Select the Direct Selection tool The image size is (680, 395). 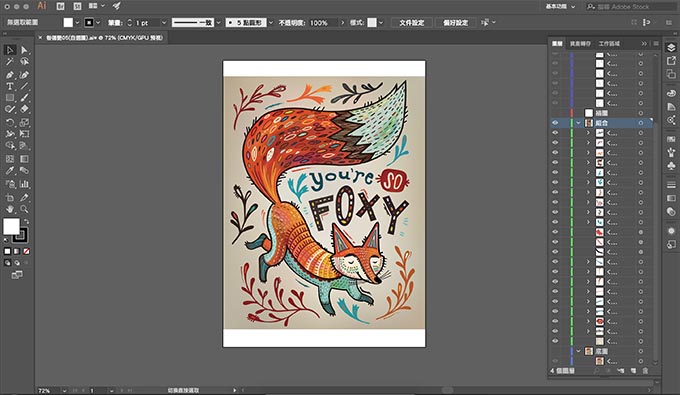pos(24,50)
